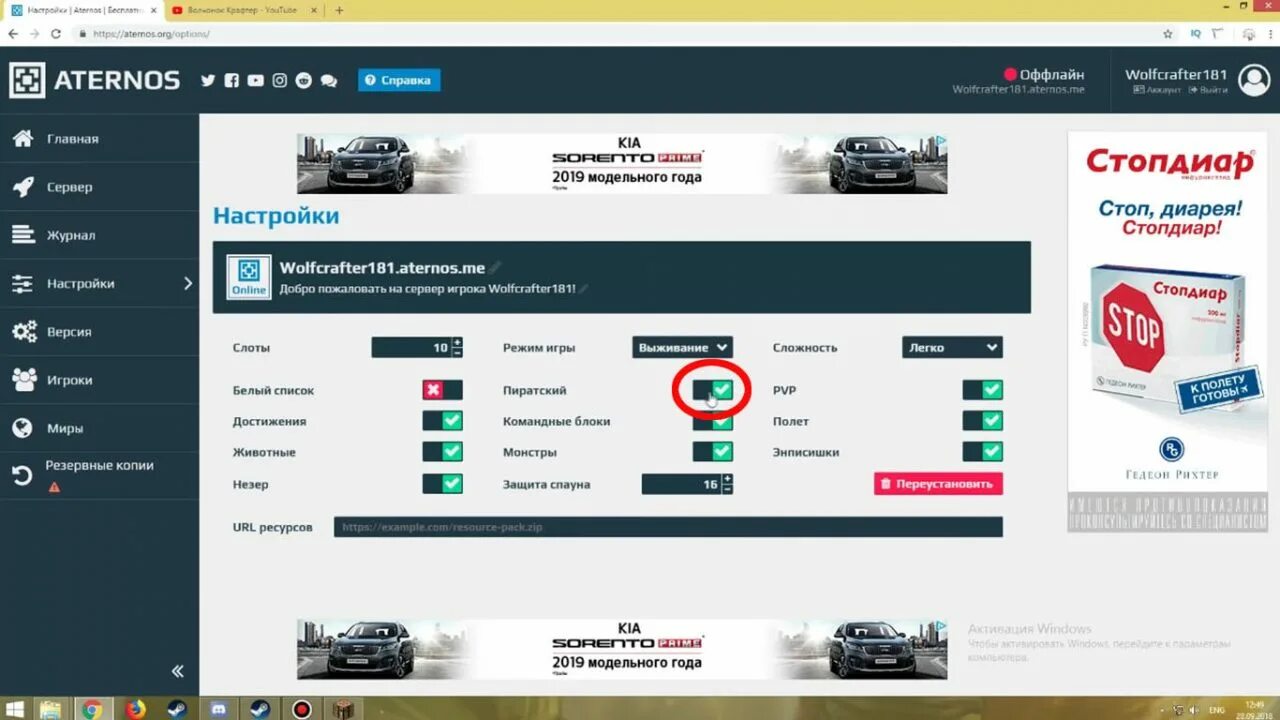Close the Aternos settings tab

point(153,10)
